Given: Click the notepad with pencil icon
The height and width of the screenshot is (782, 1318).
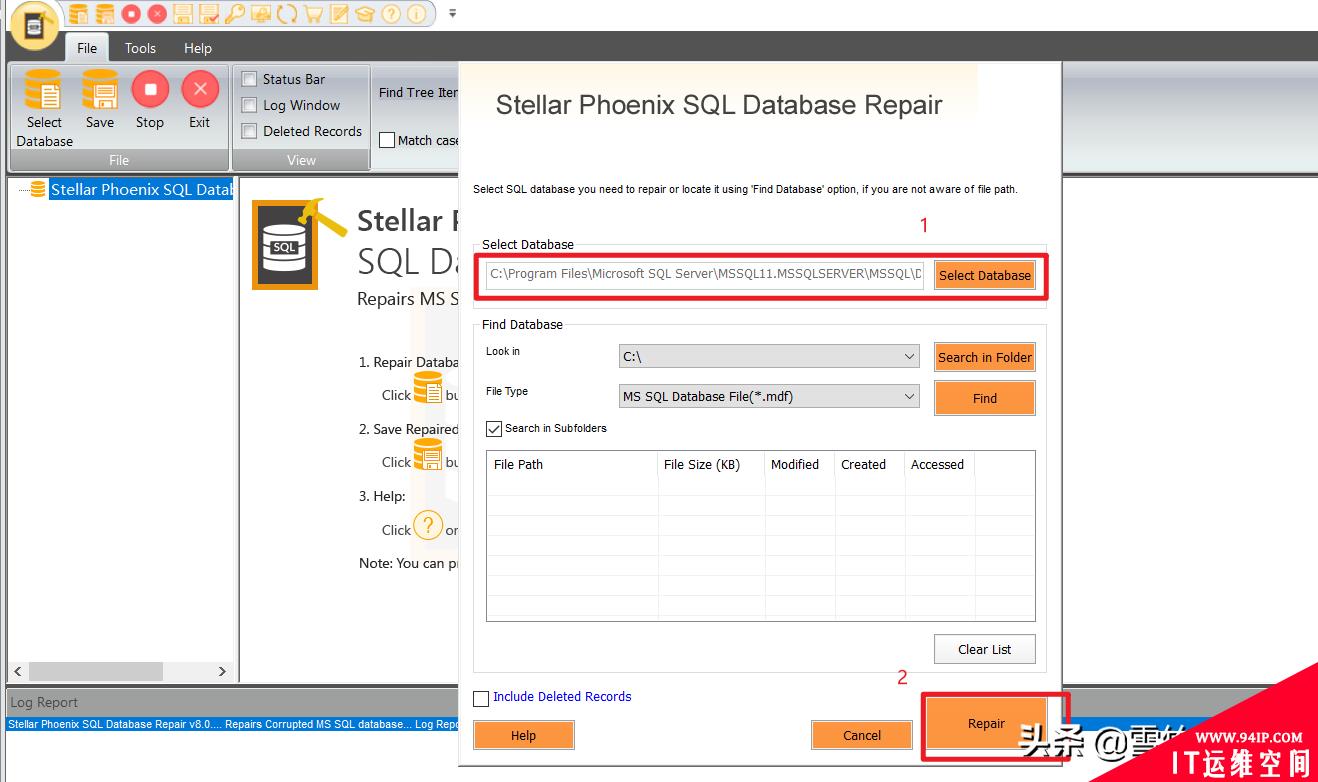Looking at the screenshot, I should click(339, 14).
